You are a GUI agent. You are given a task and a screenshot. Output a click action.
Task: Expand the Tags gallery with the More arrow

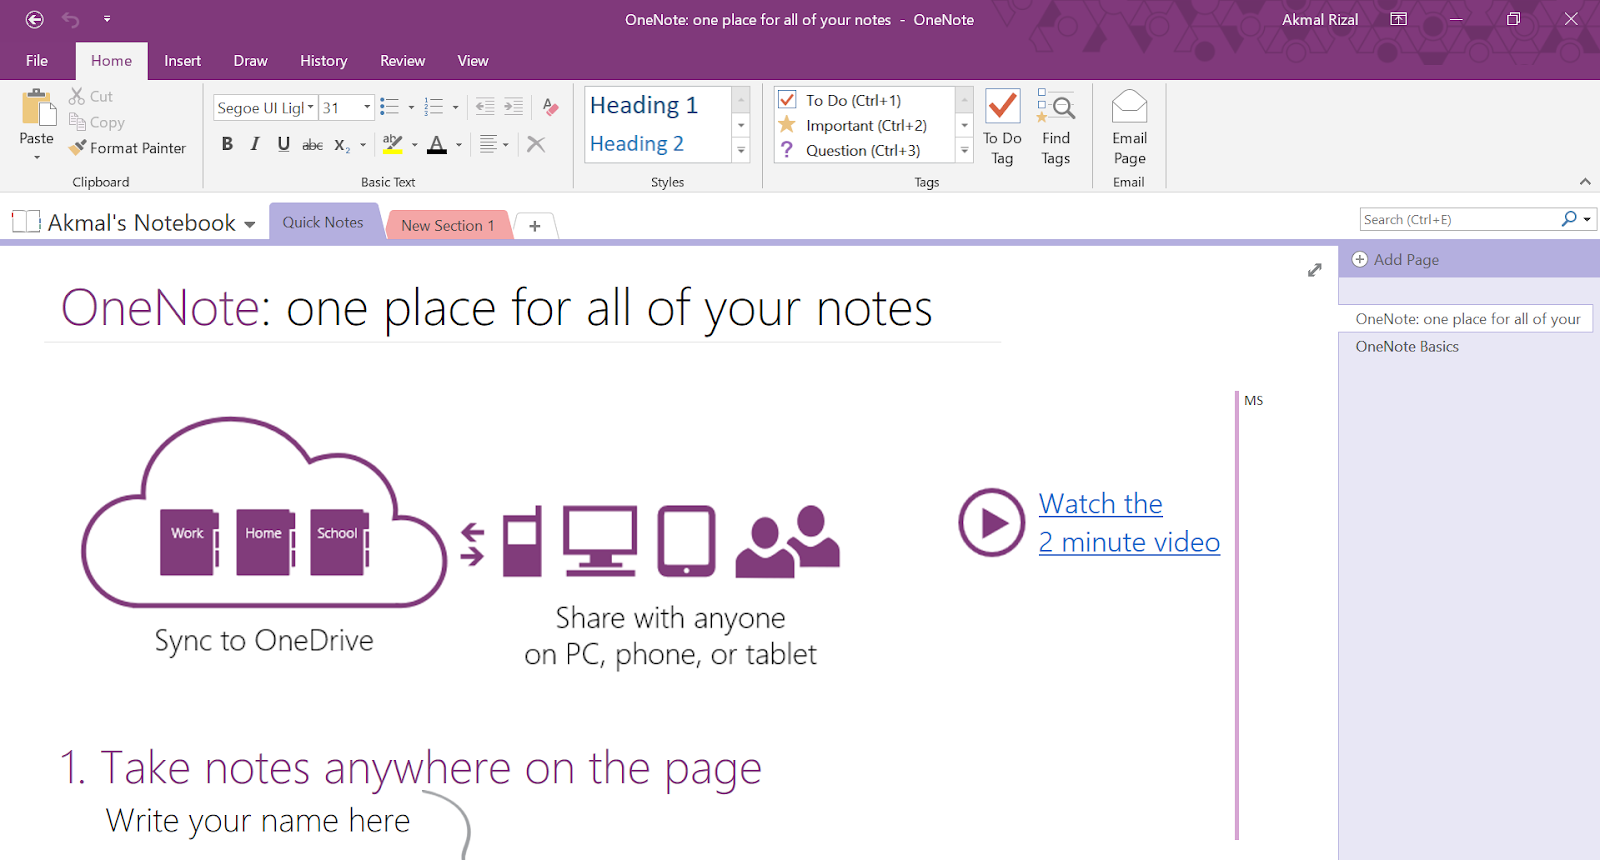[964, 150]
